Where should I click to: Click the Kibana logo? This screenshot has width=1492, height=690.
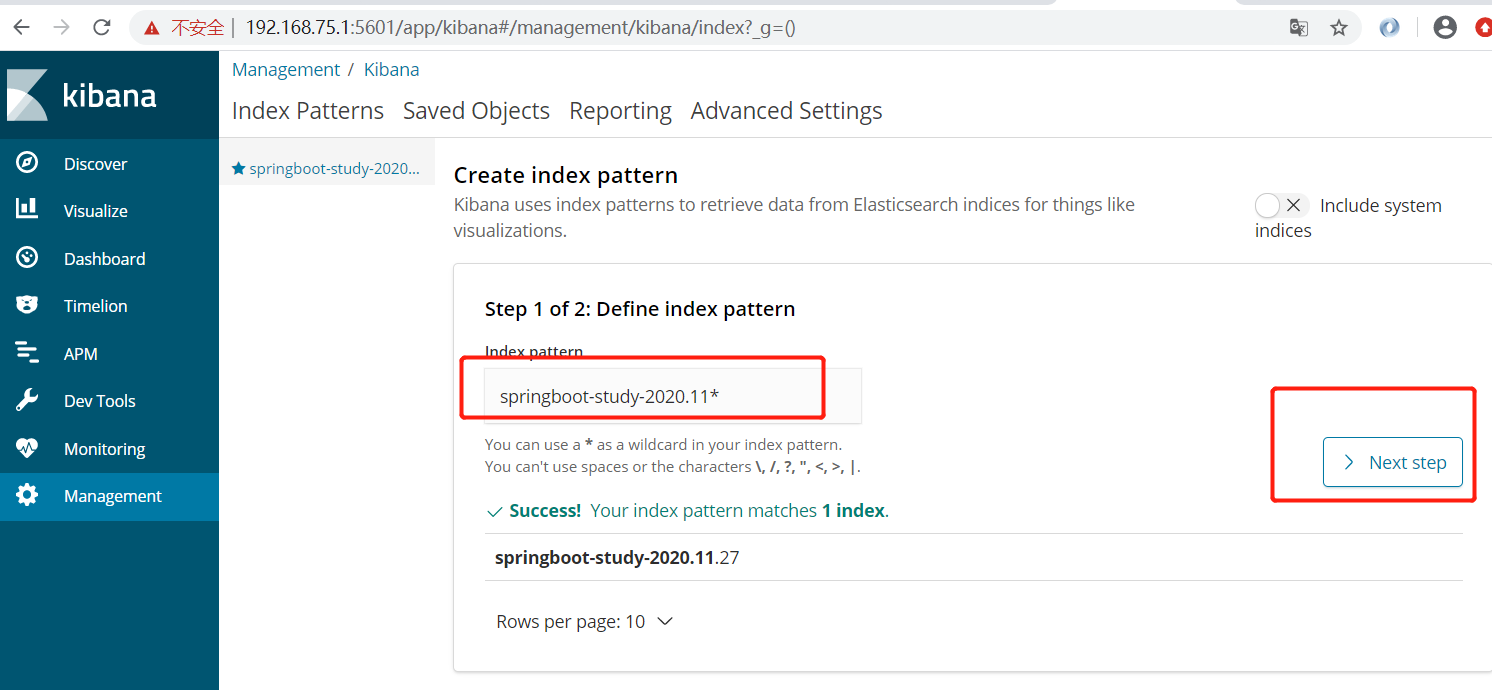pos(82,94)
